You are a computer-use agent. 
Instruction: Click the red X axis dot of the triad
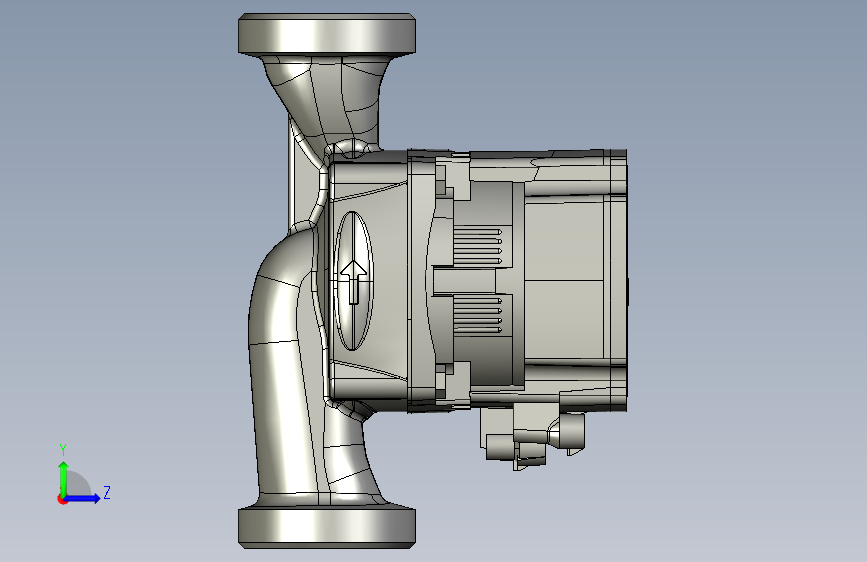[62, 499]
